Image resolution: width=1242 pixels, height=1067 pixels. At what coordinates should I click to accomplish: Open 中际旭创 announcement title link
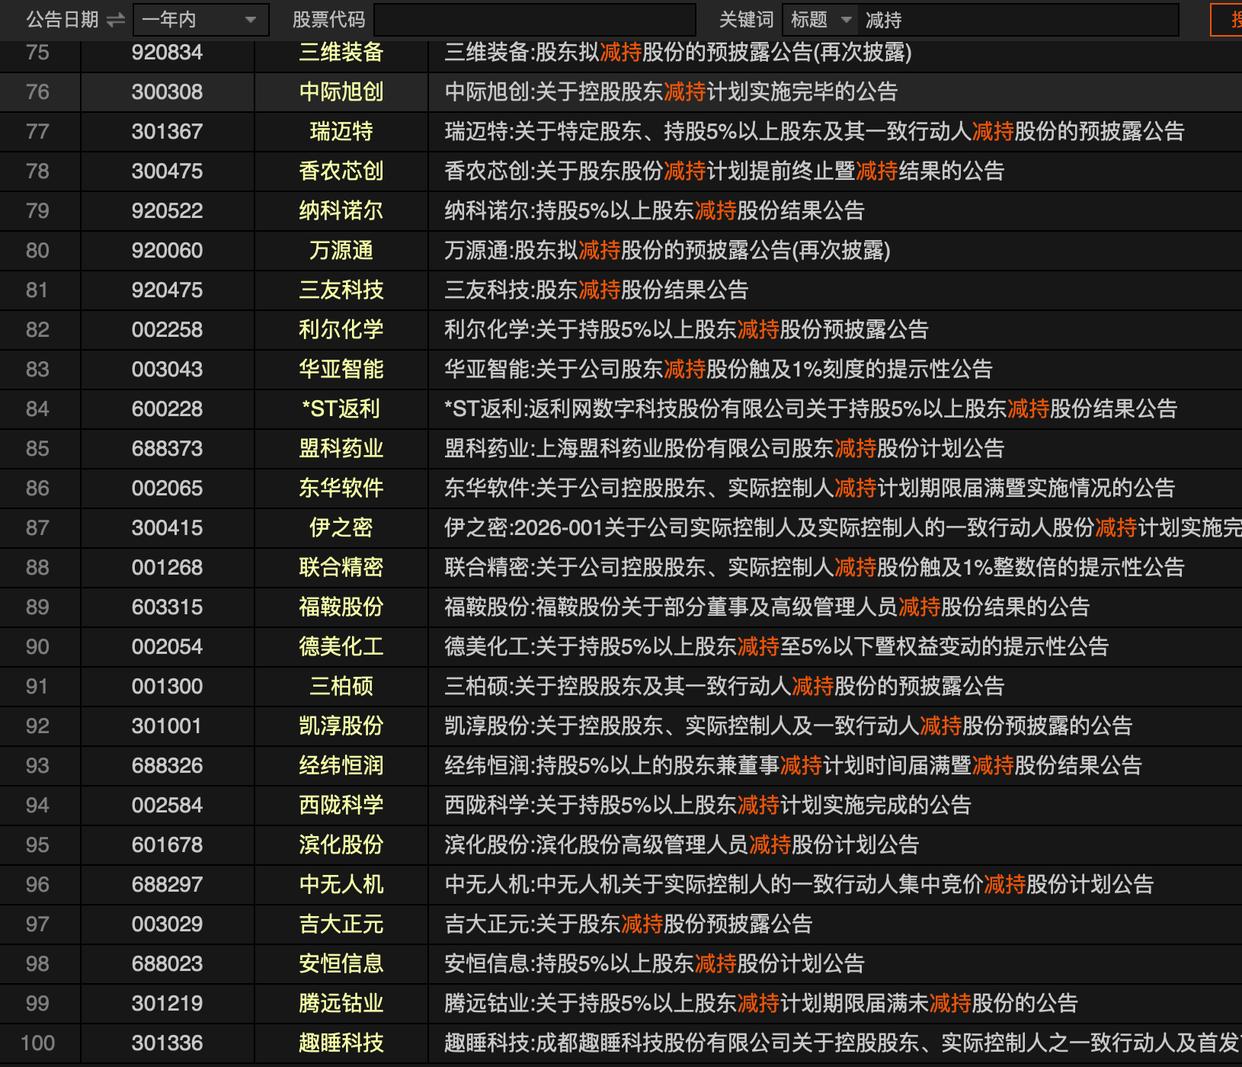[671, 92]
